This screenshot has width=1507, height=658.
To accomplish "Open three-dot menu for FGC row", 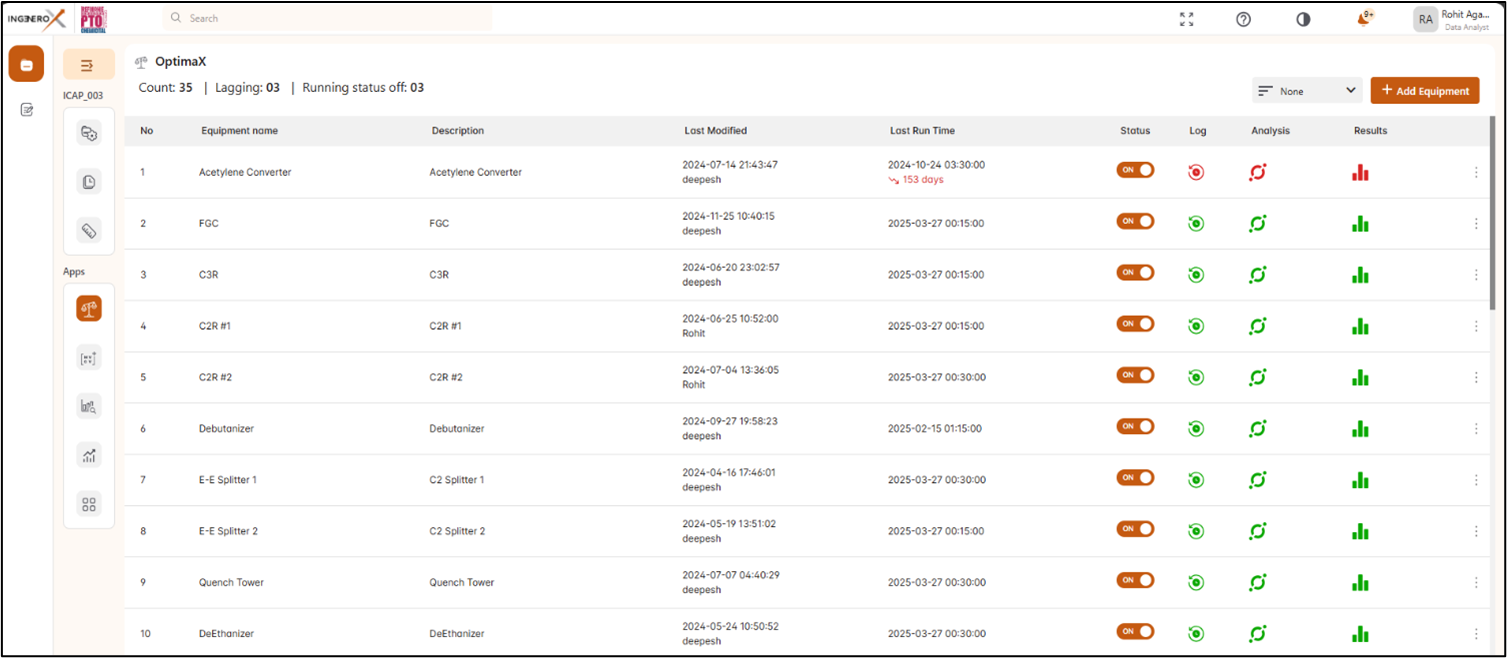I will pyautogui.click(x=1475, y=223).
